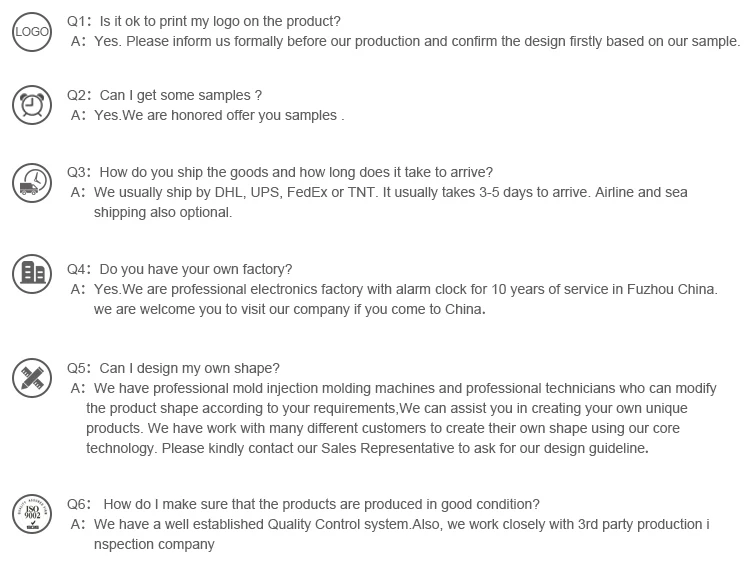Click the Q4 own factory question
The width and height of the screenshot is (750, 568).
point(180,269)
